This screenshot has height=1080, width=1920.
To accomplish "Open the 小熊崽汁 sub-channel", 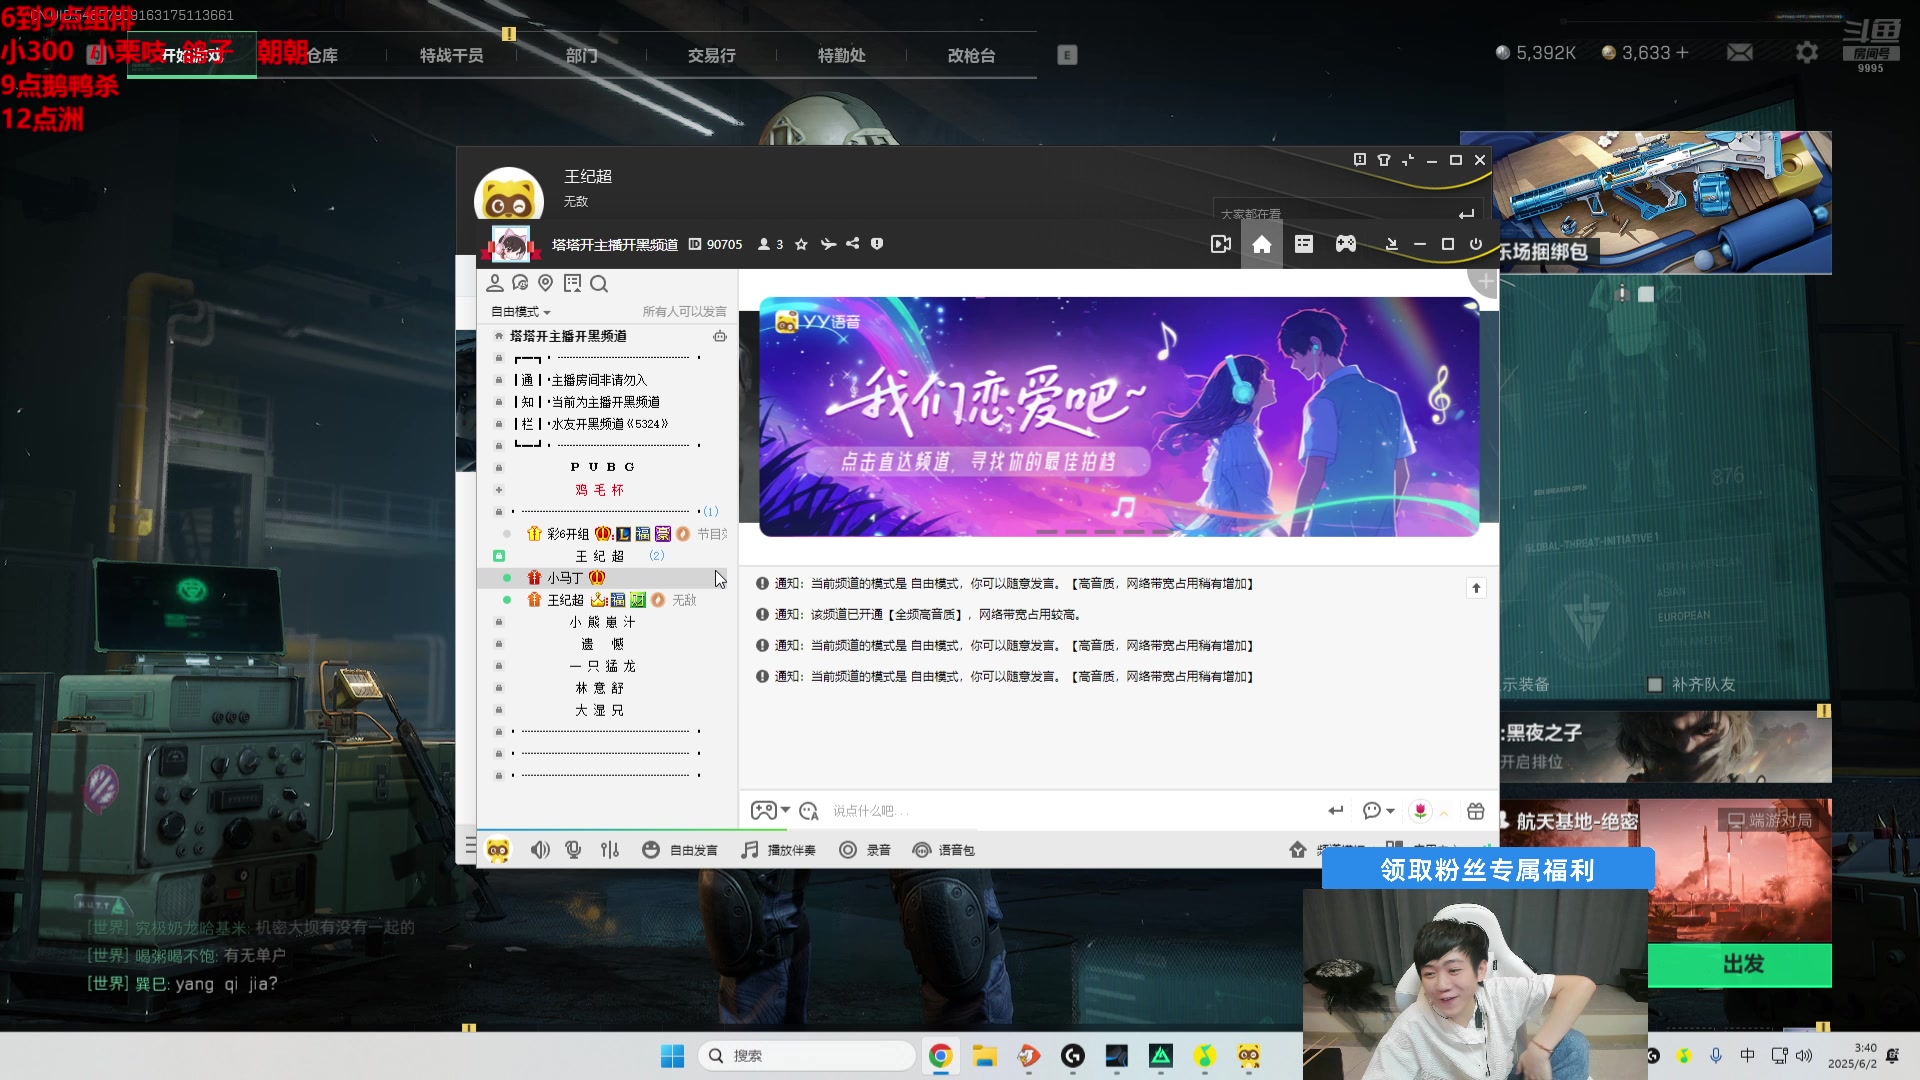I will tap(607, 622).
